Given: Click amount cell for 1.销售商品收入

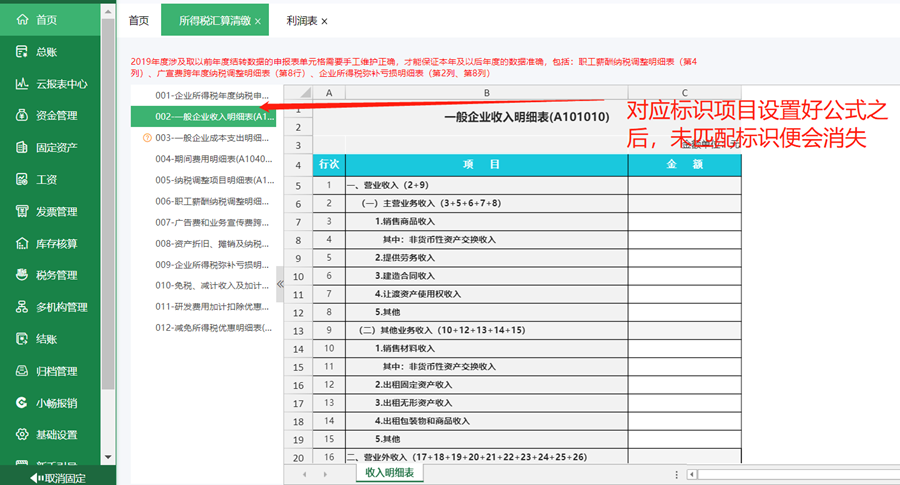Looking at the screenshot, I should tap(685, 222).
